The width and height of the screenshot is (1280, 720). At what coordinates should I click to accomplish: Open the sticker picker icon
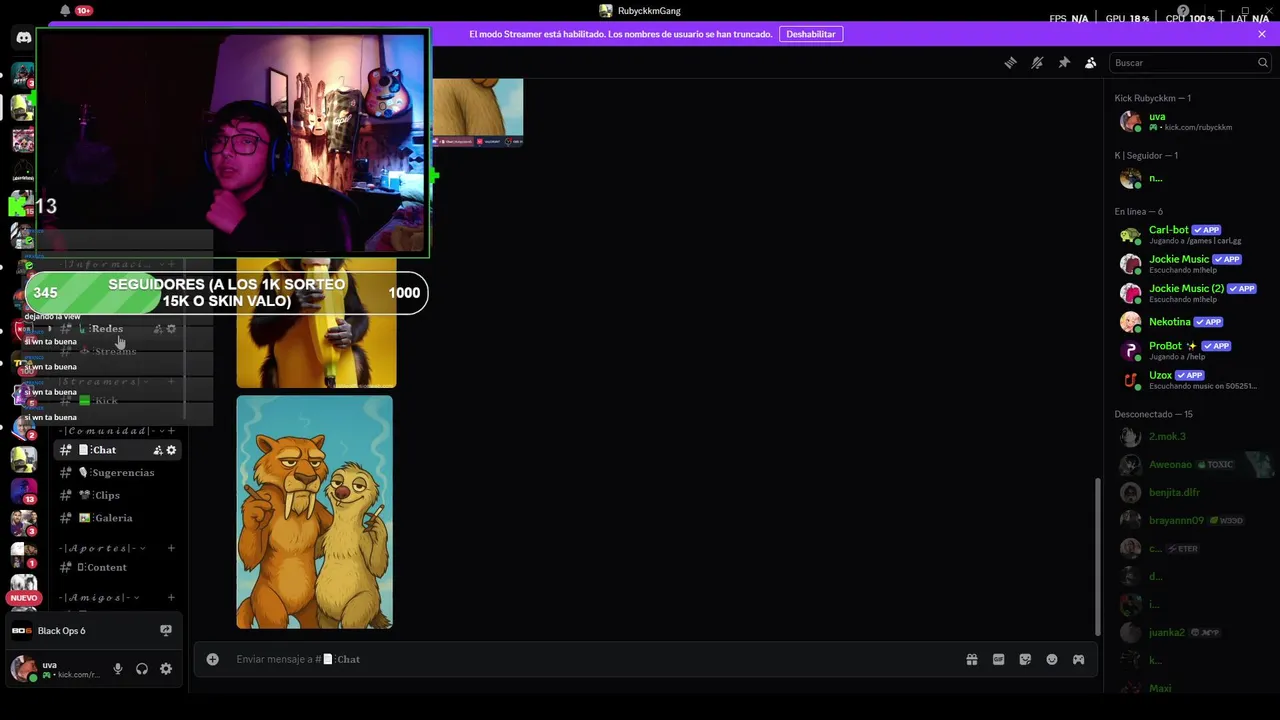pyautogui.click(x=1025, y=659)
